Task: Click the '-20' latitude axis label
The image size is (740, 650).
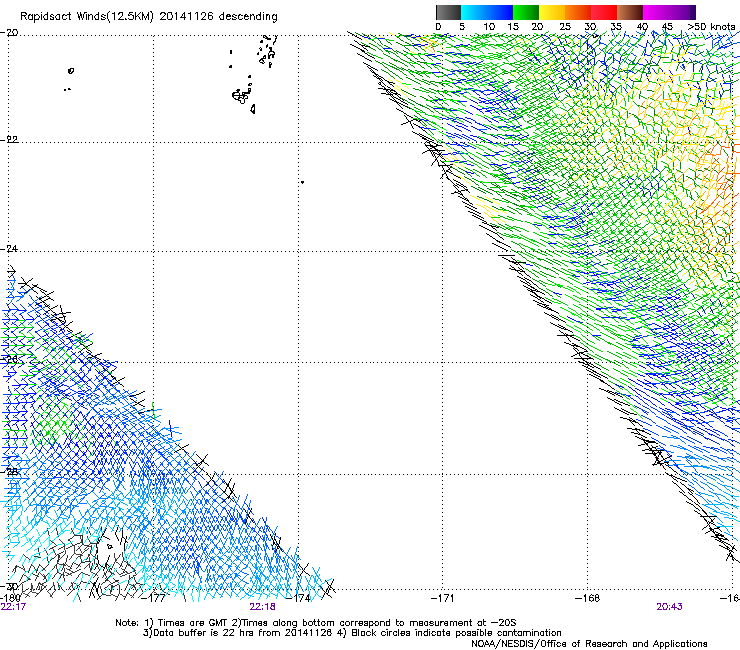Action: click(x=9, y=33)
